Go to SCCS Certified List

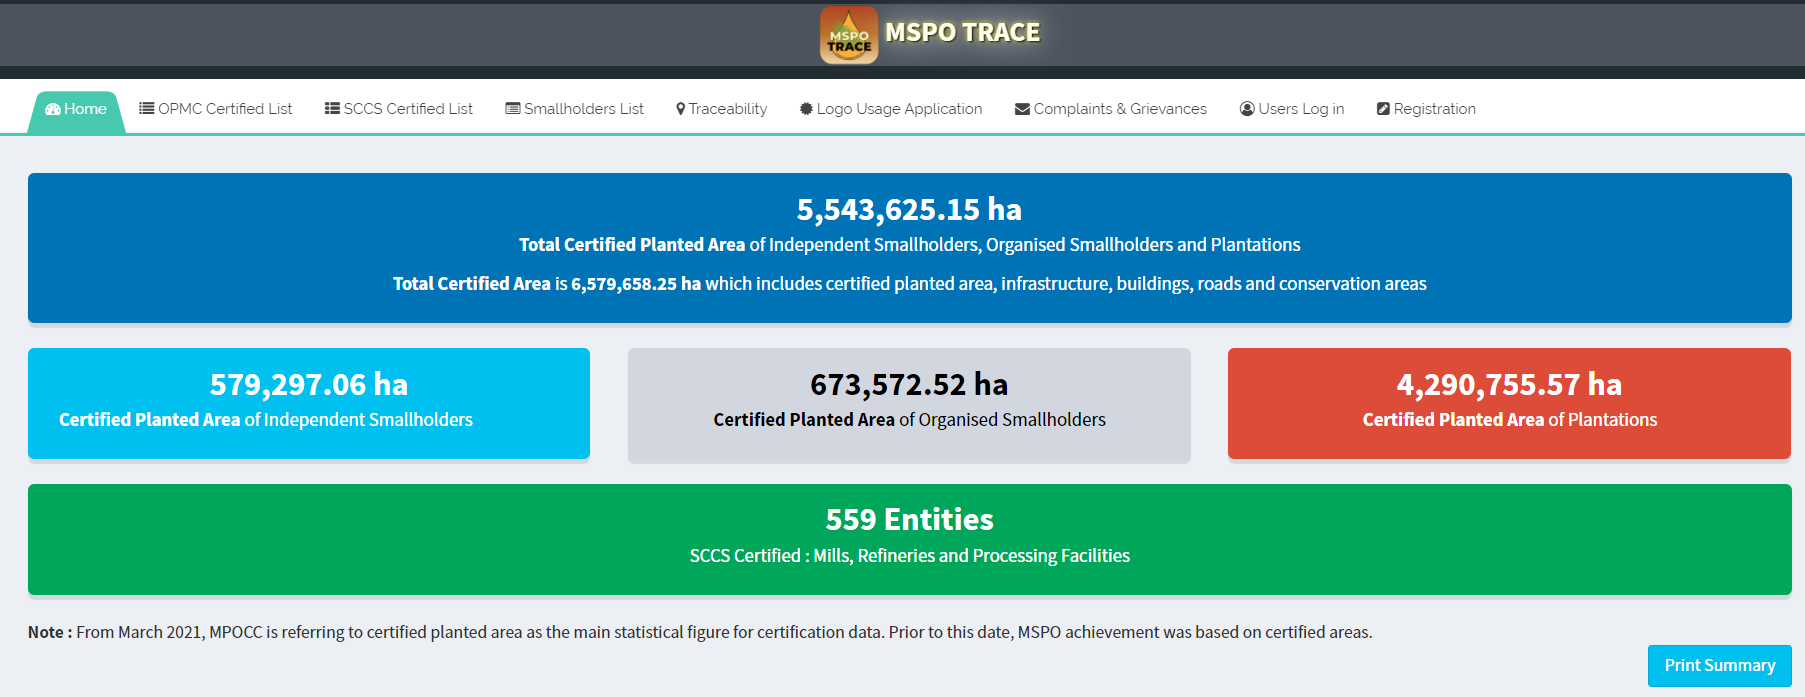[x=399, y=109]
